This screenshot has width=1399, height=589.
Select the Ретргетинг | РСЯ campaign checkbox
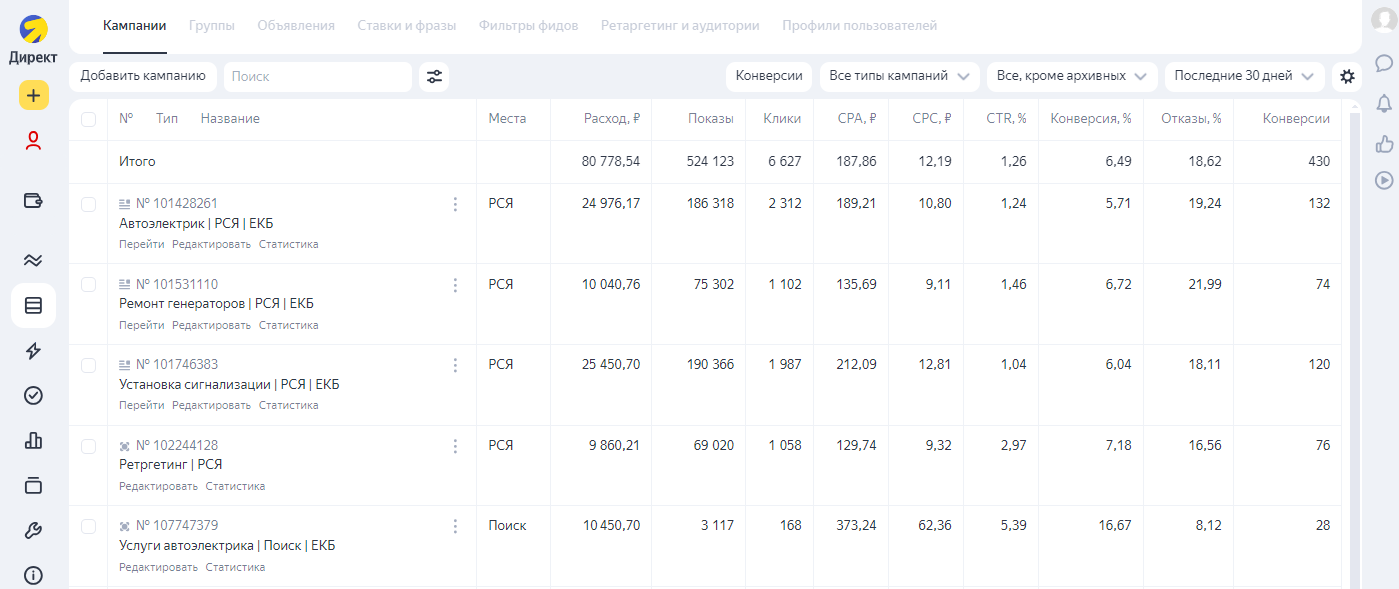coord(88,446)
